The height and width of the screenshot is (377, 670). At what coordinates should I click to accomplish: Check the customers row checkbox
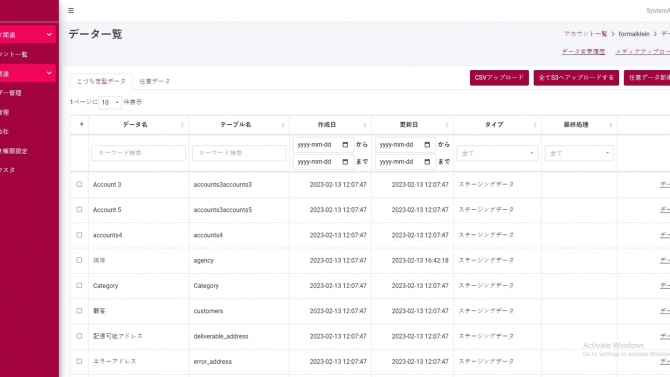point(79,311)
